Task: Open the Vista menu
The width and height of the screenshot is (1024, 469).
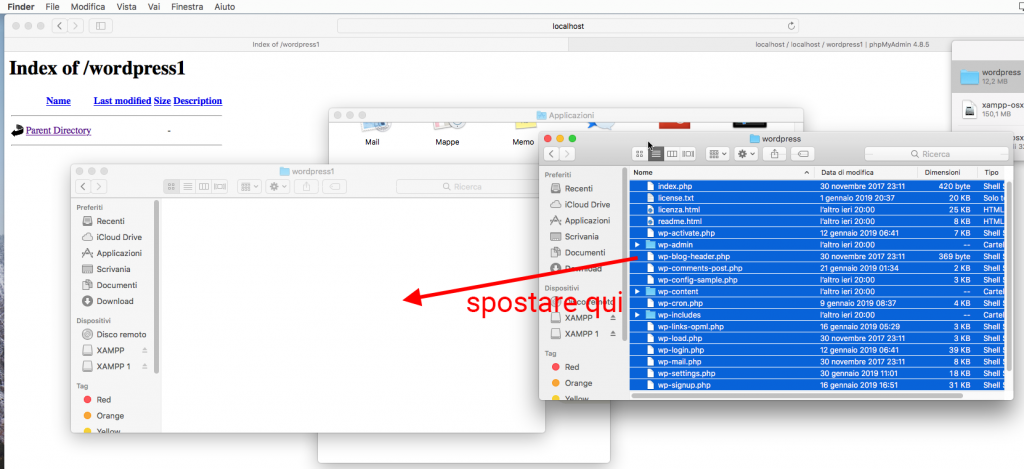Action: (x=127, y=7)
